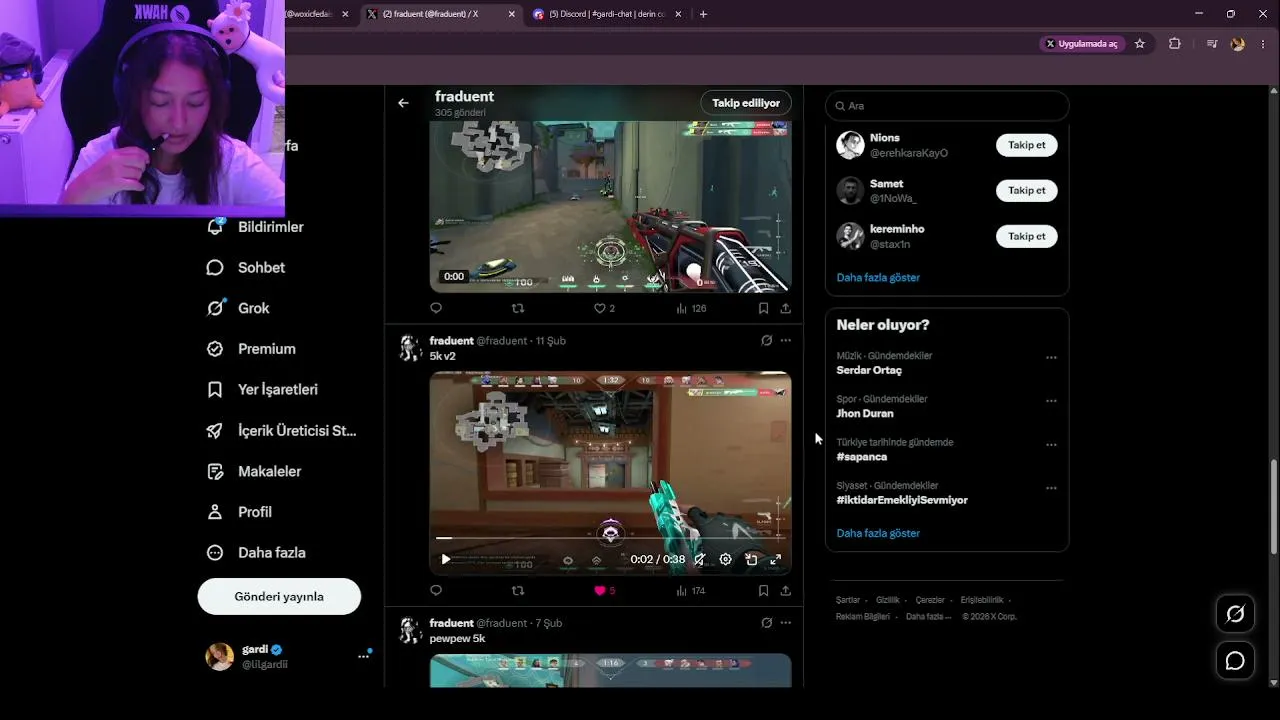Switch to the fraduent X browser tab
The height and width of the screenshot is (720, 1280).
441,14
